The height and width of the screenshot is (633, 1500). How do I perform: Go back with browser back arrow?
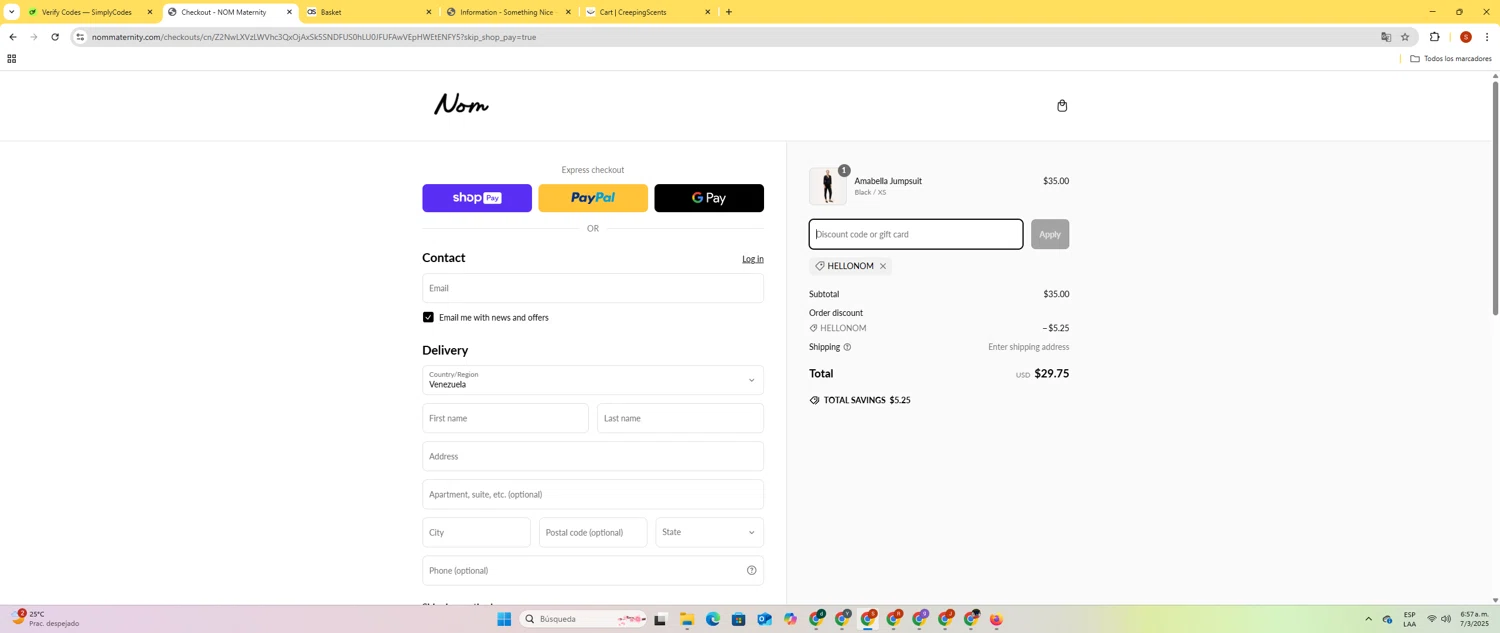click(12, 37)
